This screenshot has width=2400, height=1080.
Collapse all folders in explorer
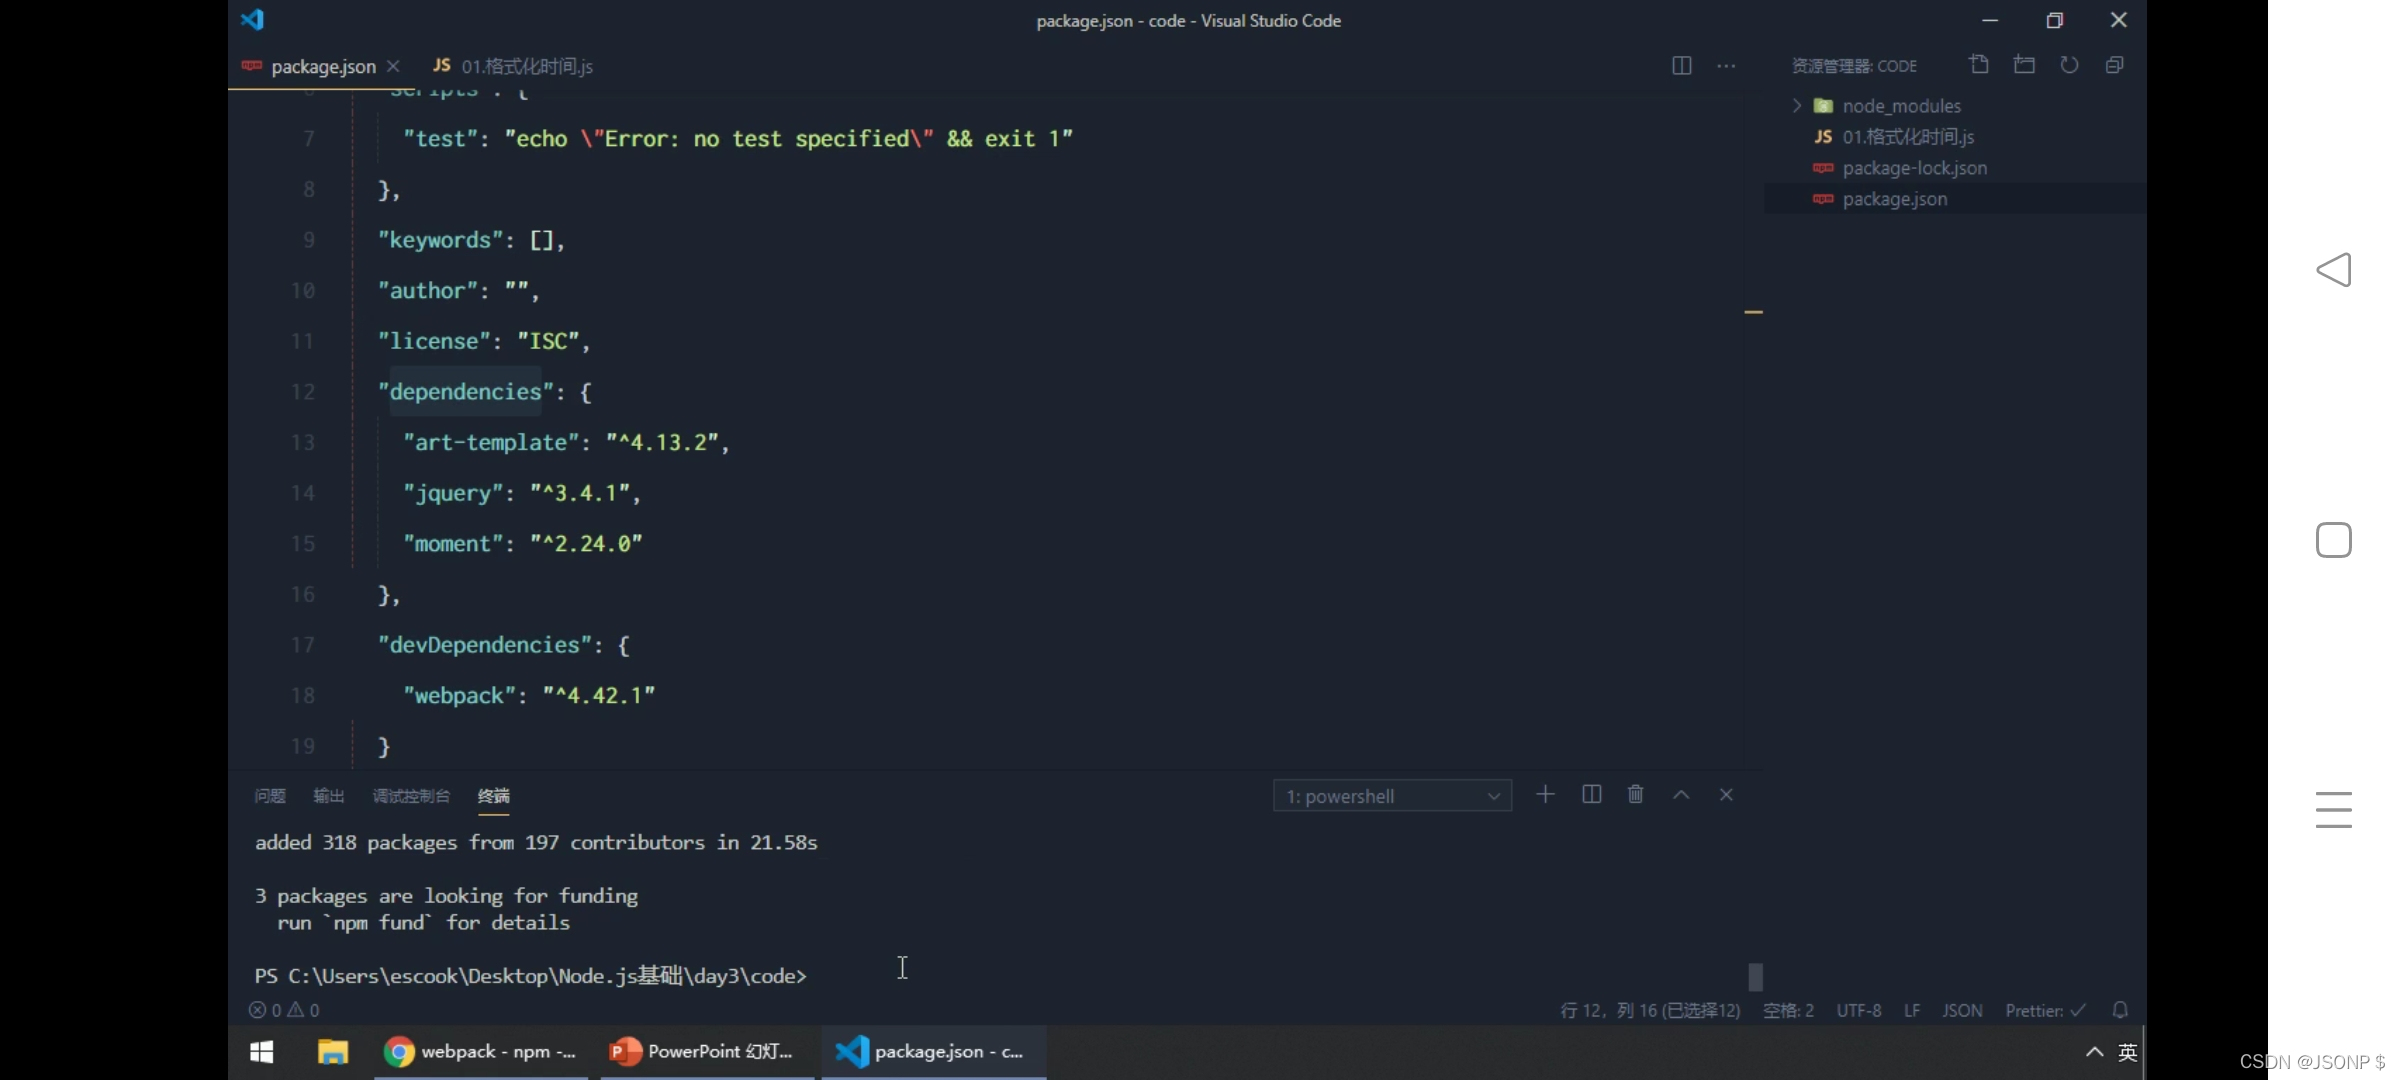2114,65
